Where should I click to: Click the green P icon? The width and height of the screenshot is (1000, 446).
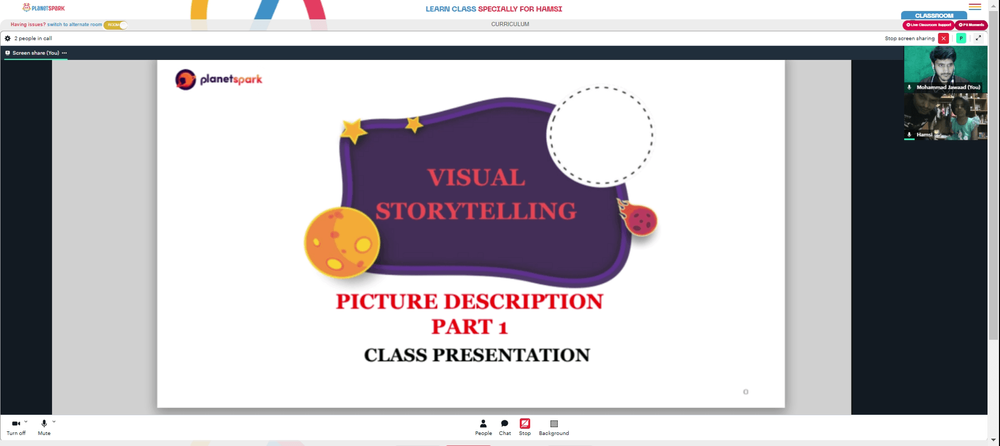(x=961, y=38)
